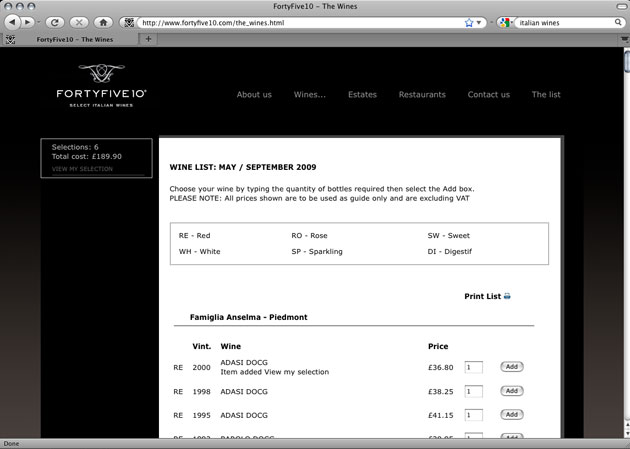Open the 'Estates' nav item
The width and height of the screenshot is (630, 449).
[x=362, y=95]
